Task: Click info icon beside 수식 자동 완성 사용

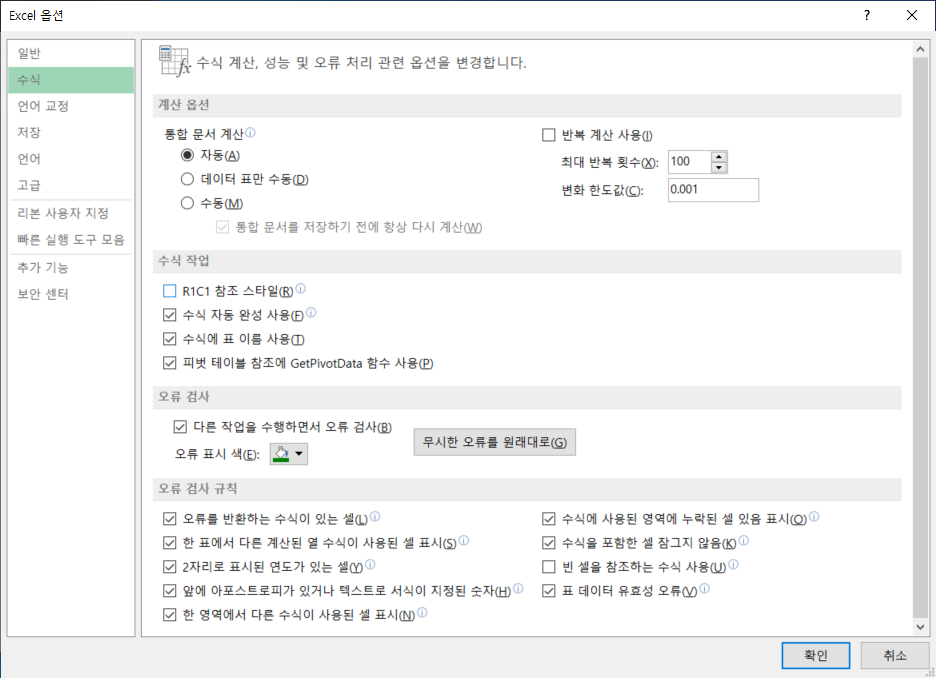Action: [x=311, y=312]
